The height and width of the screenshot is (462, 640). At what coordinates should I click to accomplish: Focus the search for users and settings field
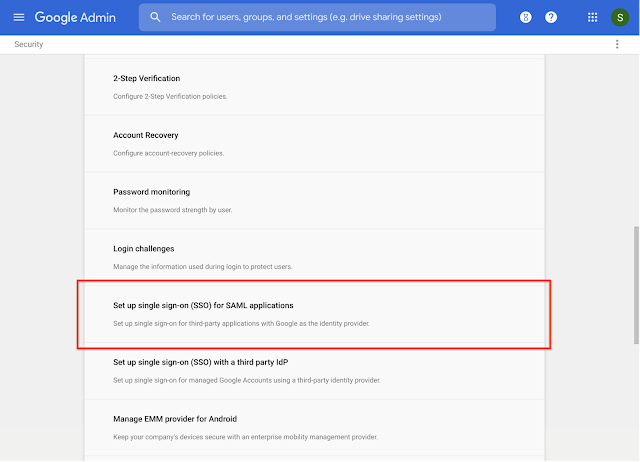pyautogui.click(x=317, y=17)
